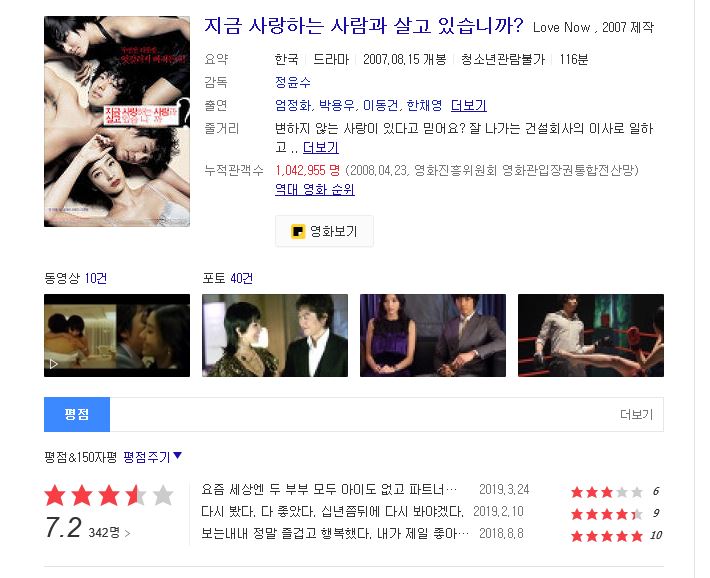The height and width of the screenshot is (578, 710).
Task: Open actor 엄정화 link
Action: [x=293, y=106]
